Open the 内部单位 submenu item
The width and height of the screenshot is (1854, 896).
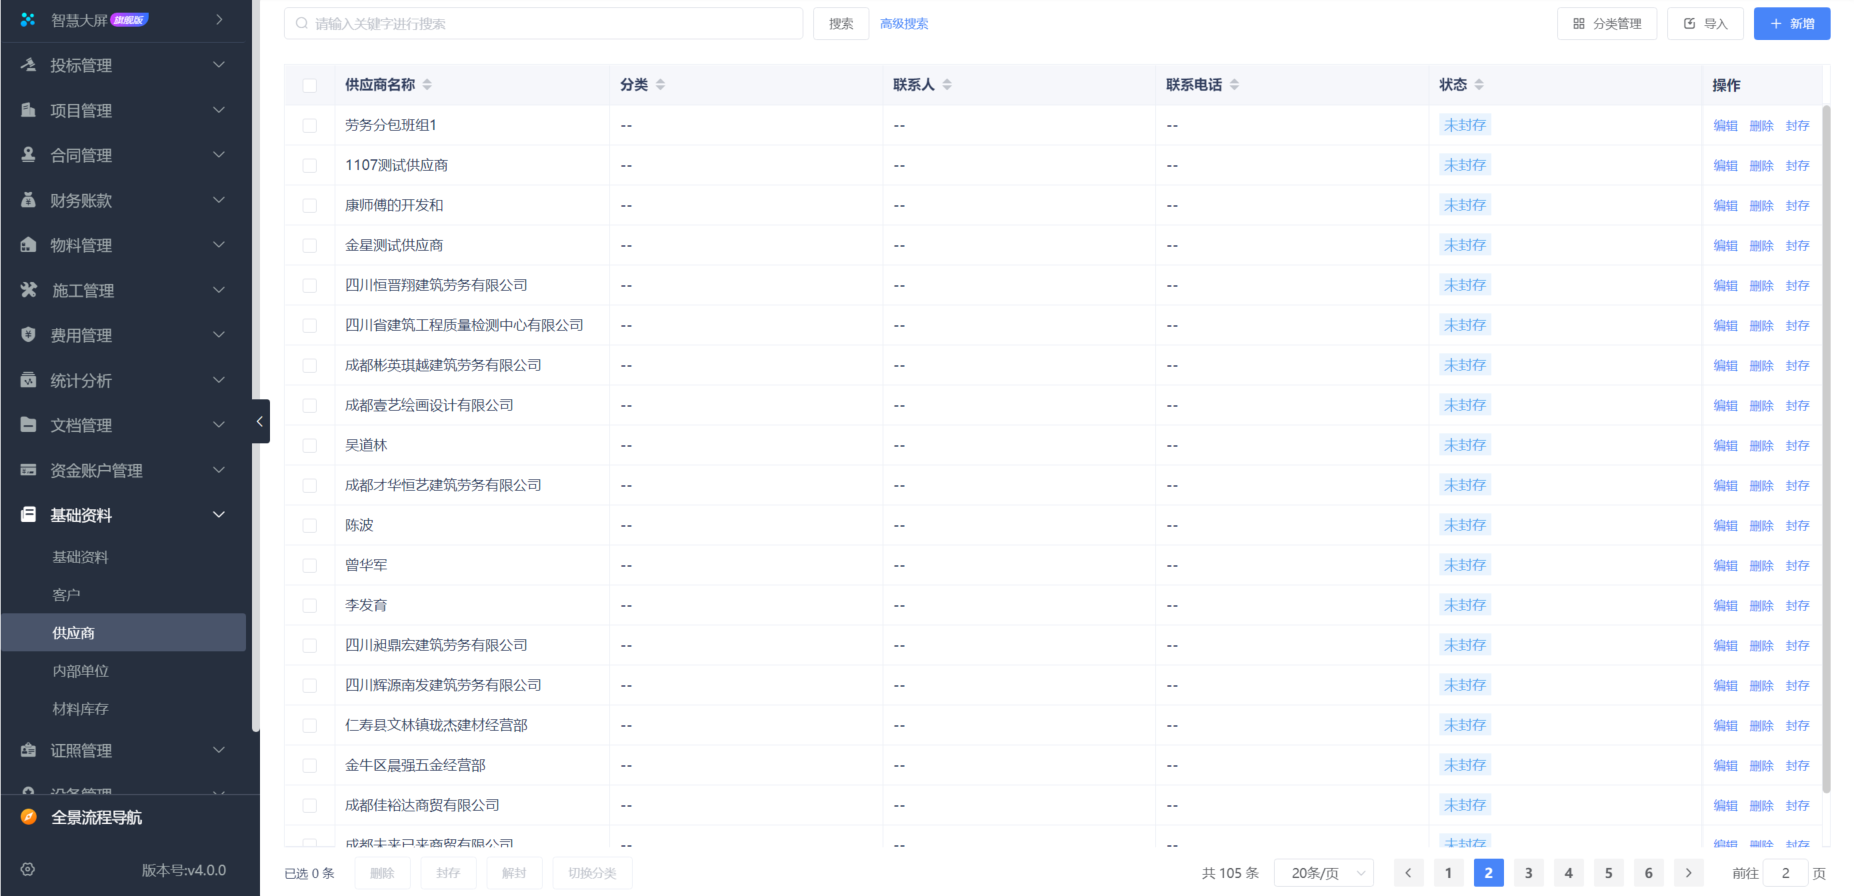pos(124,671)
